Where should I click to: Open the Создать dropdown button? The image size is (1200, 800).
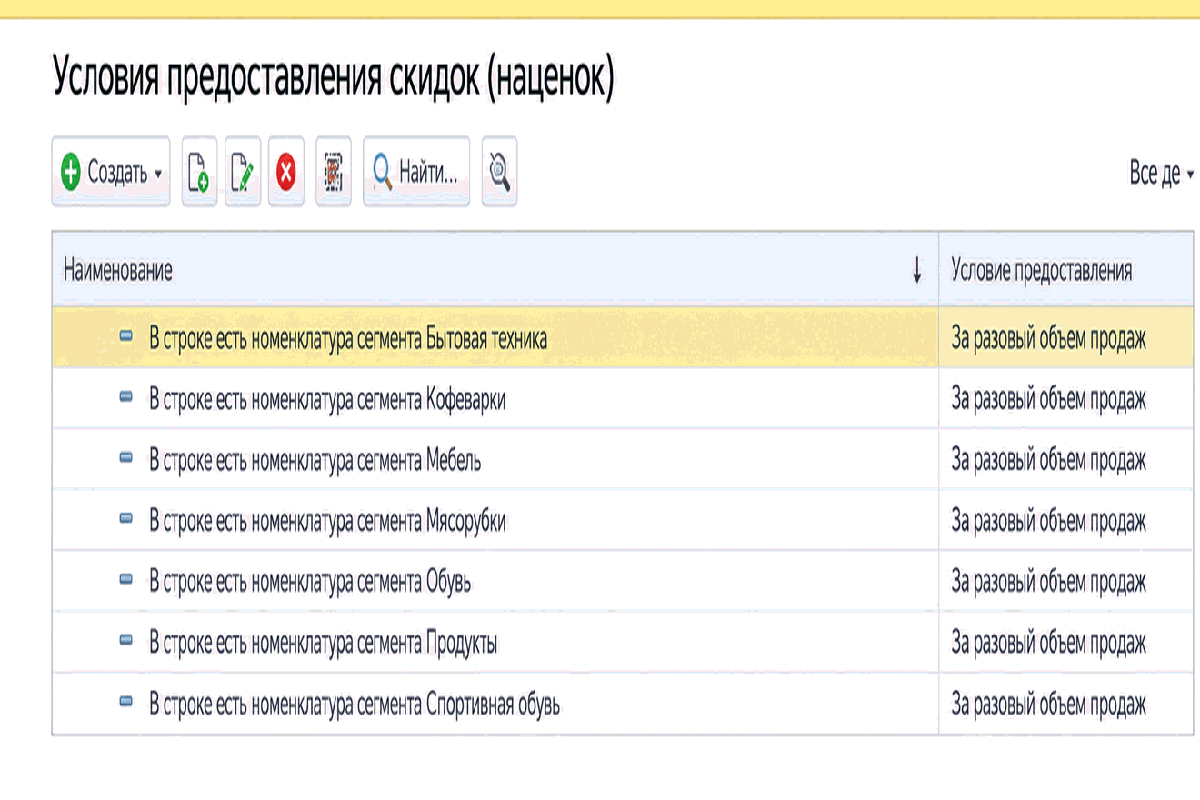(111, 172)
